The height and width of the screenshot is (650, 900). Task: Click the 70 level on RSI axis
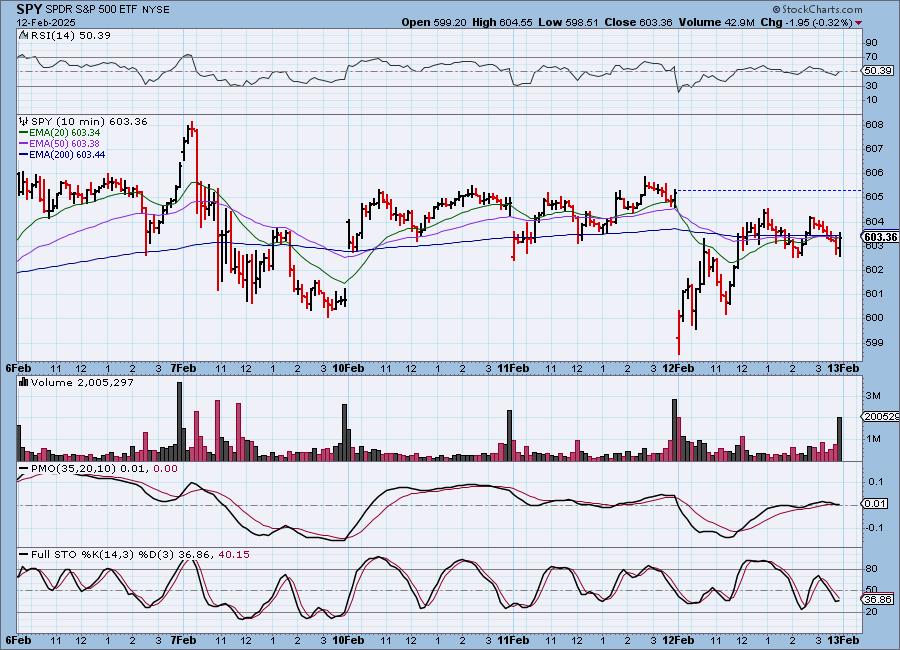coord(871,56)
